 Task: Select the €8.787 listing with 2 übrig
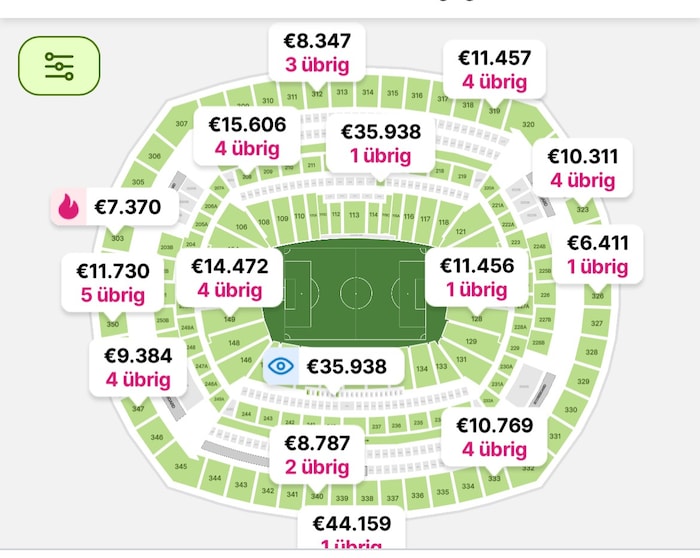tap(317, 454)
